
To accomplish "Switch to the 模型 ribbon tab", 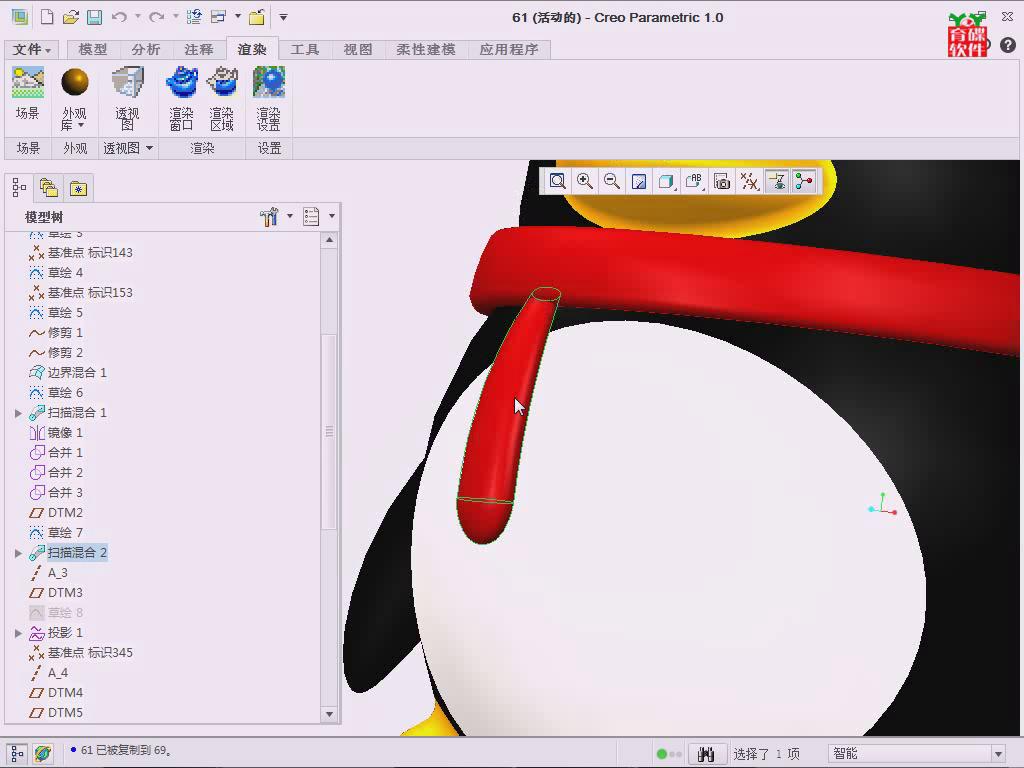I will tap(93, 50).
